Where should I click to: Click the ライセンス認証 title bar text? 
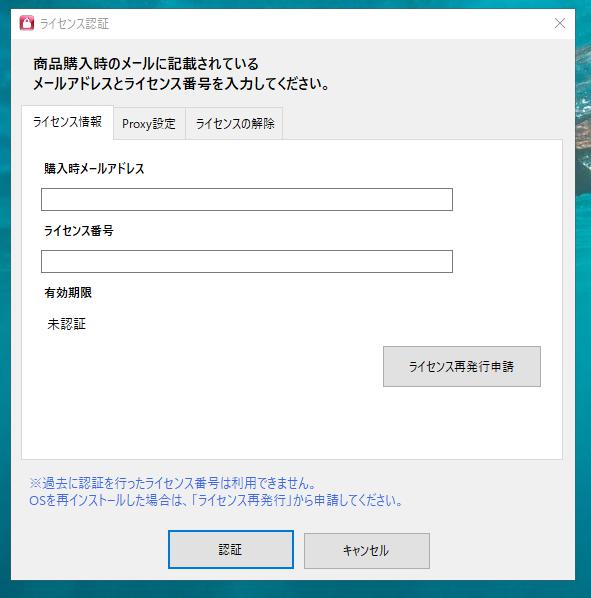point(74,24)
